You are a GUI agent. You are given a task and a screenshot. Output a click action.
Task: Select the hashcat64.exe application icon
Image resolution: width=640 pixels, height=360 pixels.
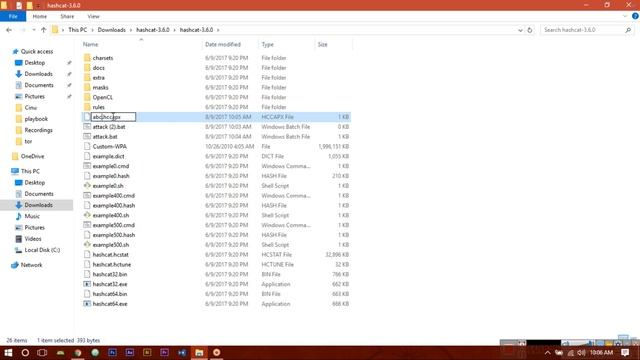point(87,304)
